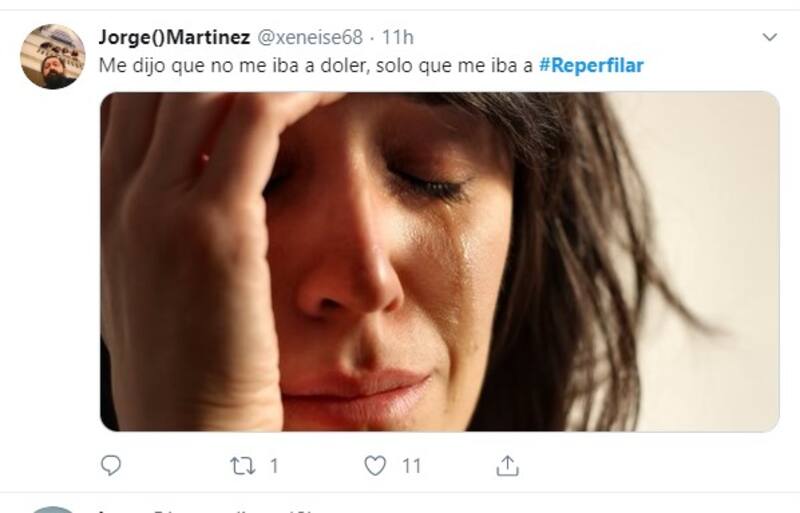
Task: Click the like count of 11
Action: [x=411, y=466]
